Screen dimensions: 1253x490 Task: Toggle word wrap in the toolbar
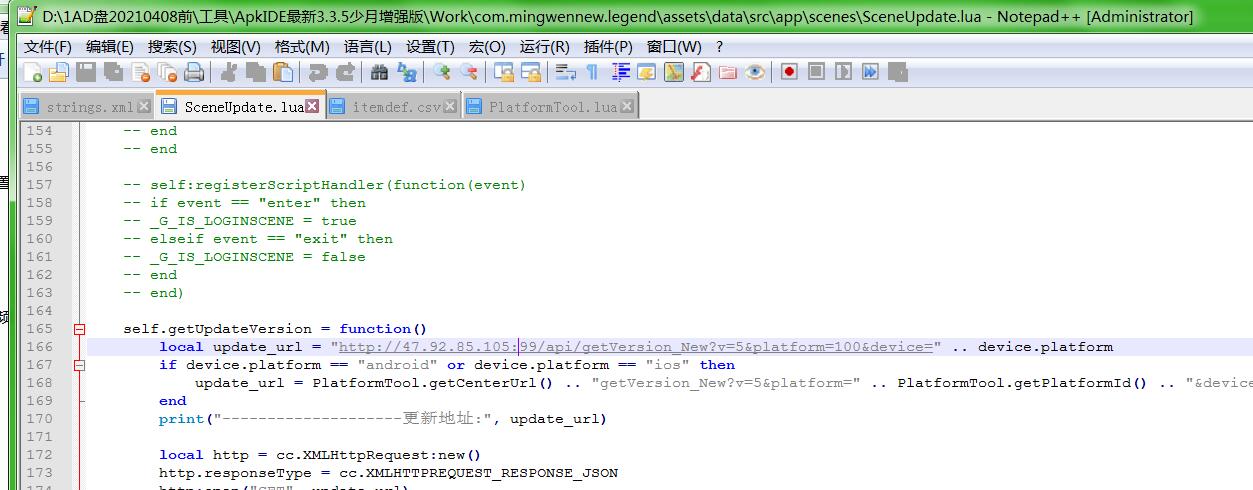pyautogui.click(x=566, y=72)
